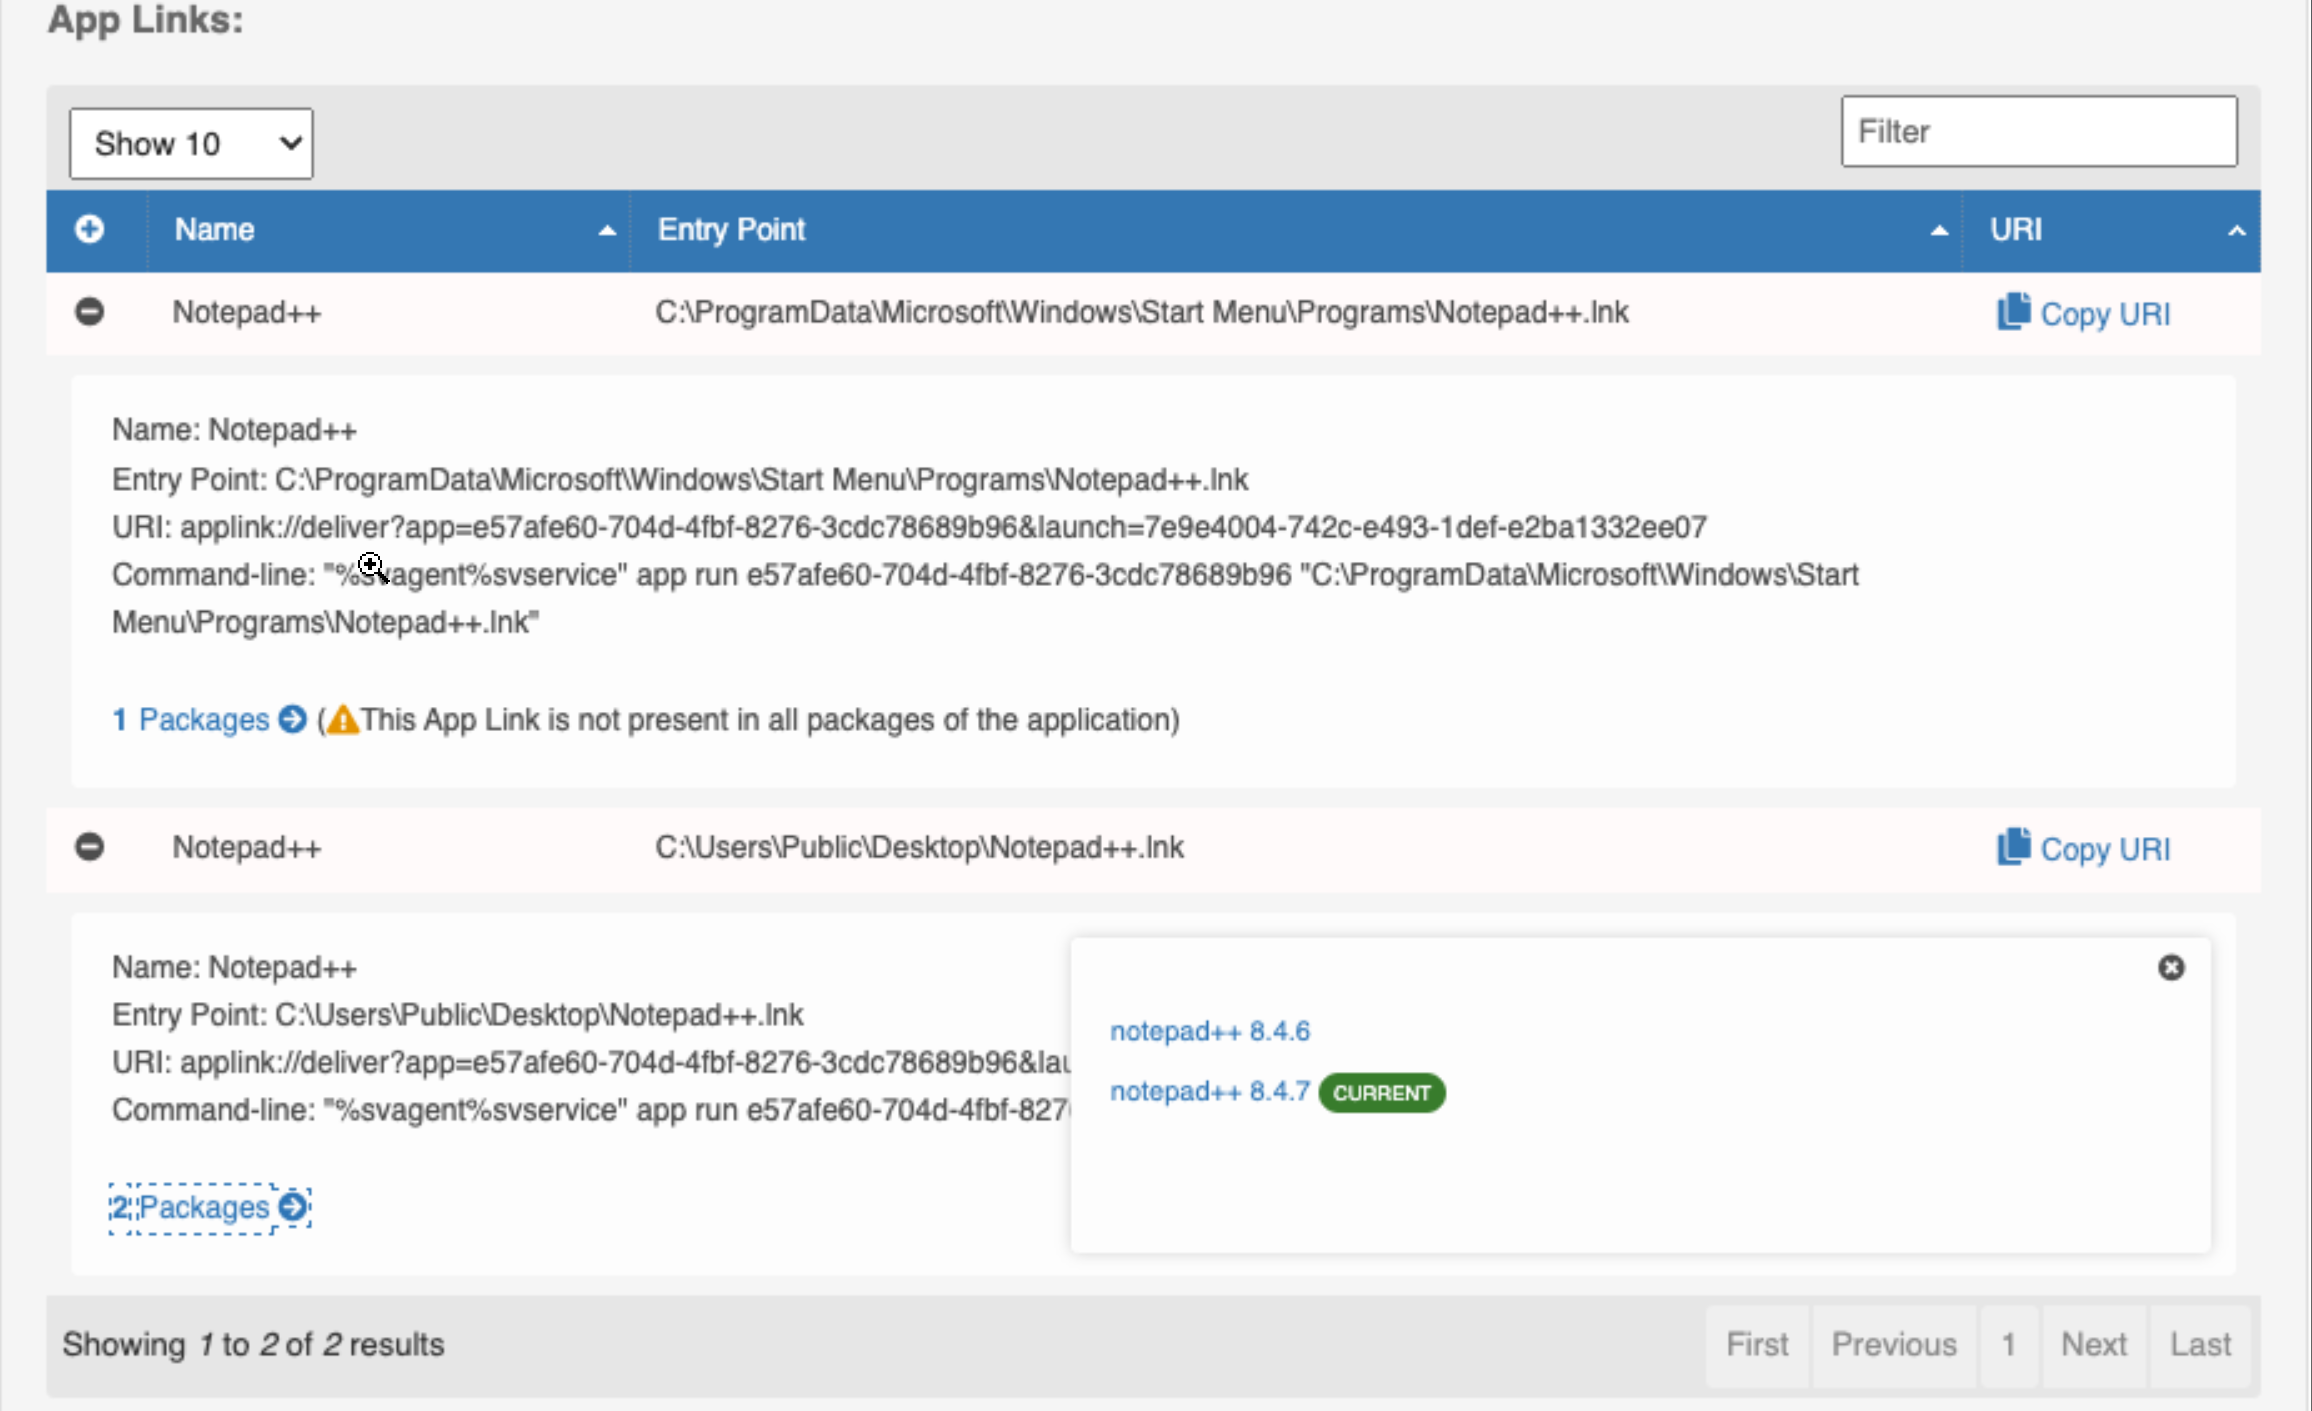Go to the Previous page
Screen dimensions: 2312x1411
1894,1344
